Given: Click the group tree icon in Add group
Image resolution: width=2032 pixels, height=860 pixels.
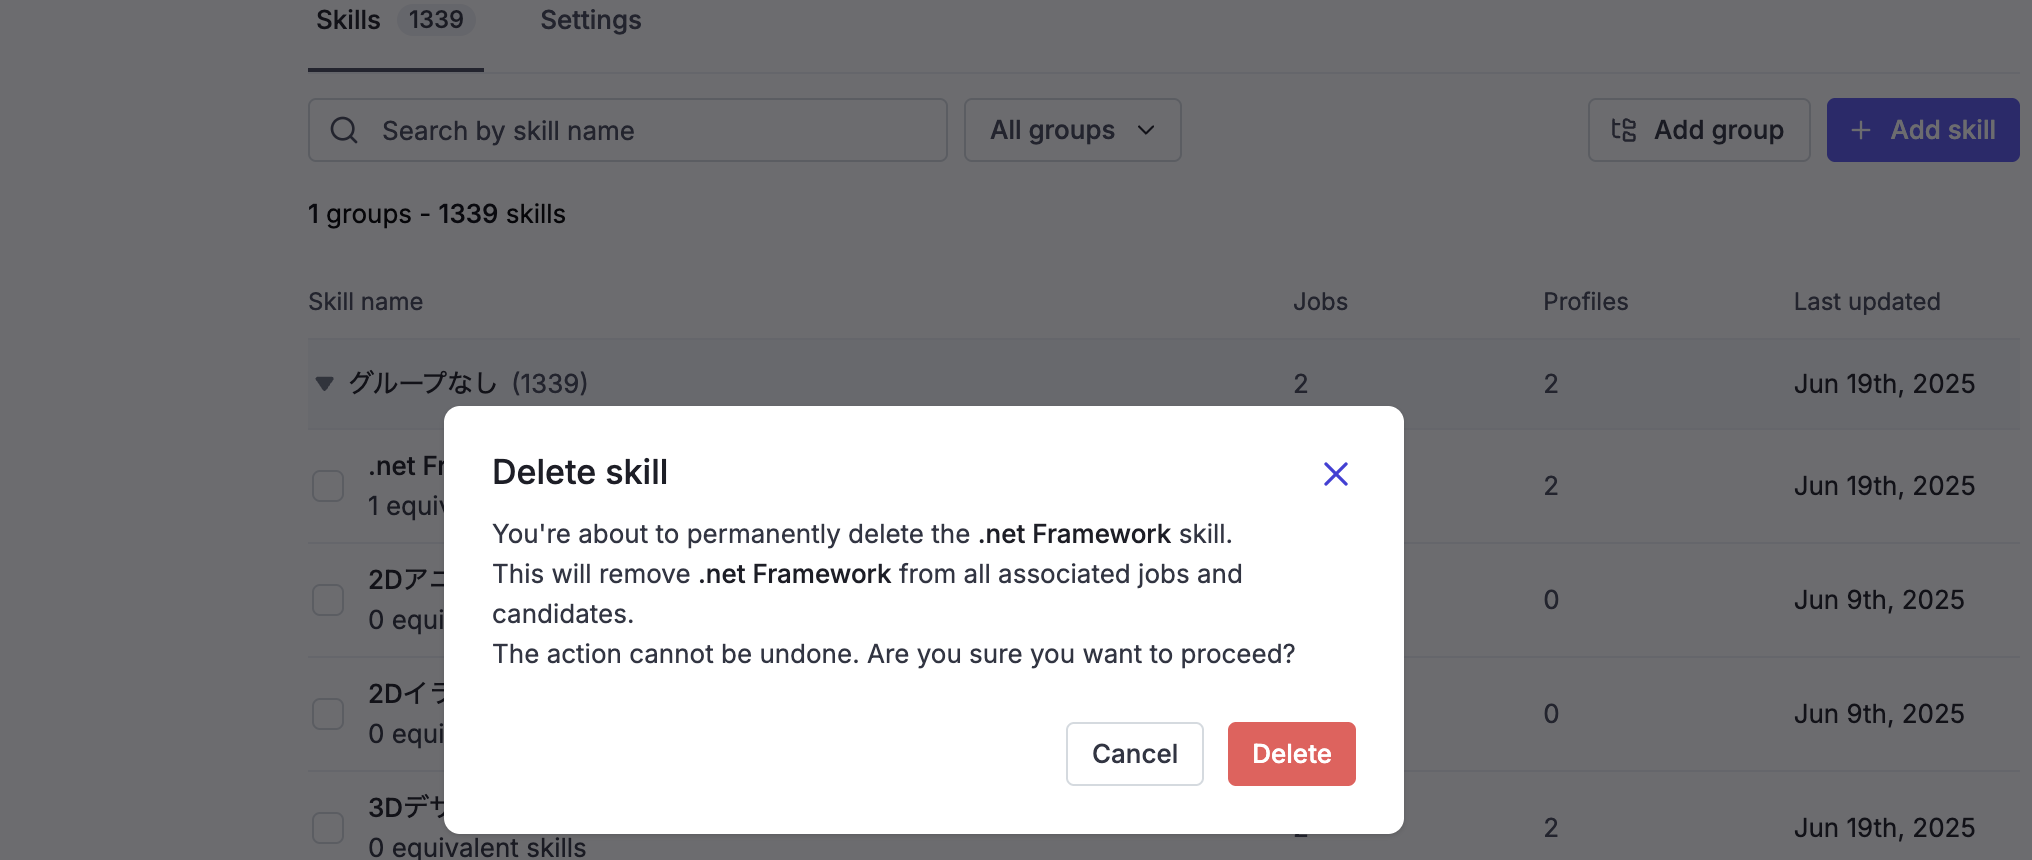Looking at the screenshot, I should [x=1624, y=130].
